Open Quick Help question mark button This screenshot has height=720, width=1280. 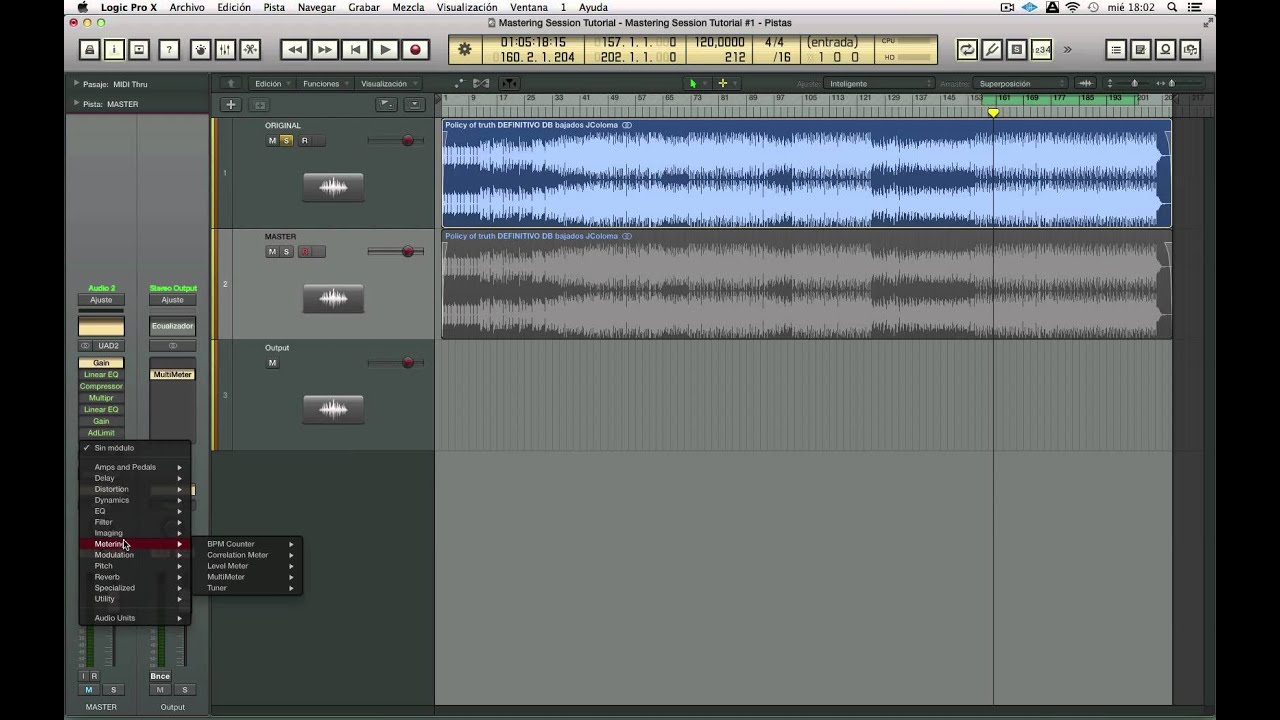169,49
